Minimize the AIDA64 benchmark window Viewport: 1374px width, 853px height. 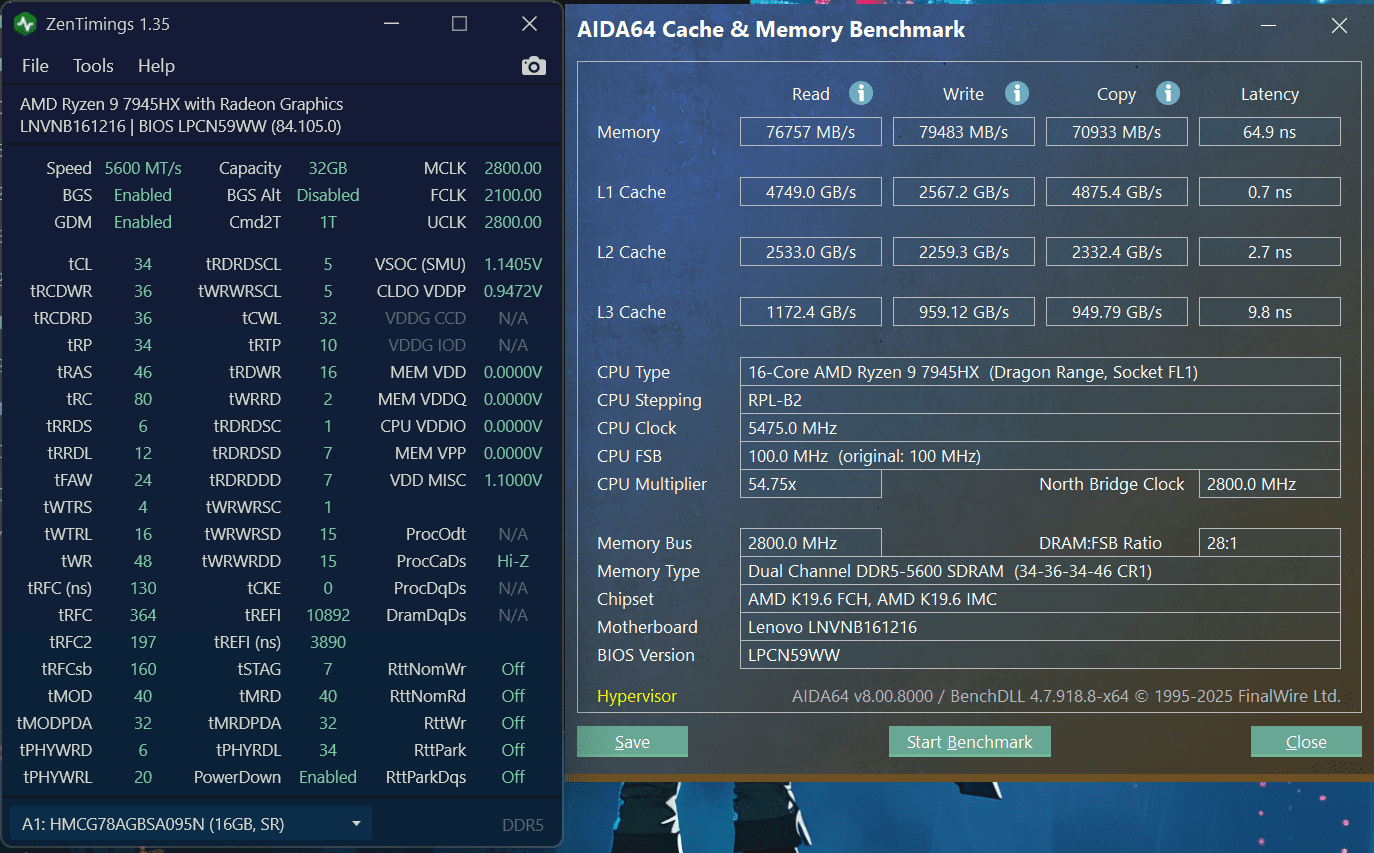pos(1269,27)
